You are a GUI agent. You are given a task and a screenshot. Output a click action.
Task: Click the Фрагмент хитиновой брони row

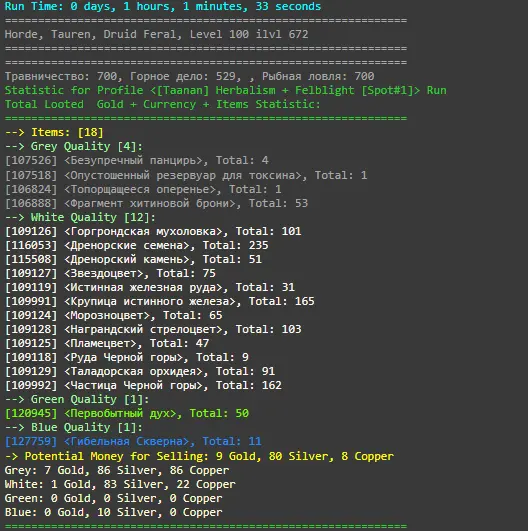156,203
